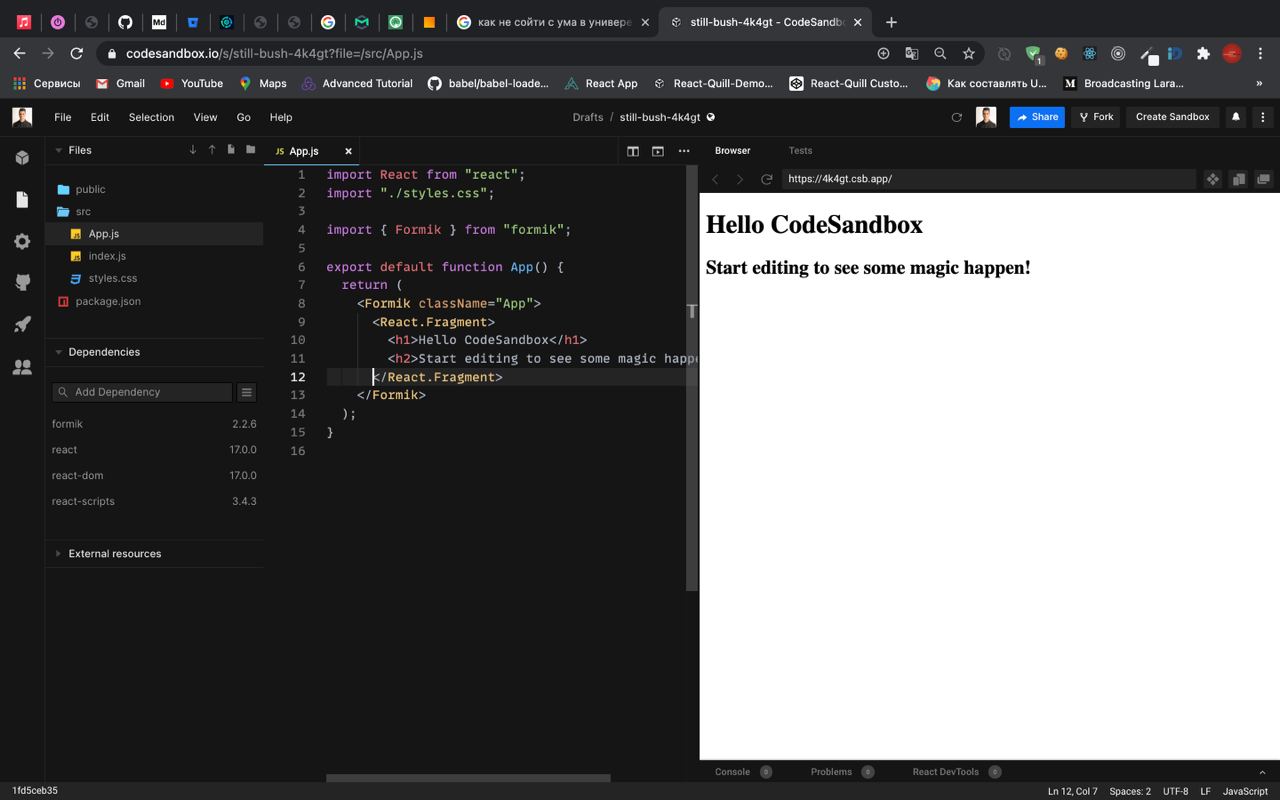The image size is (1280, 800).
Task: Open the notifications bell
Action: point(1236,117)
